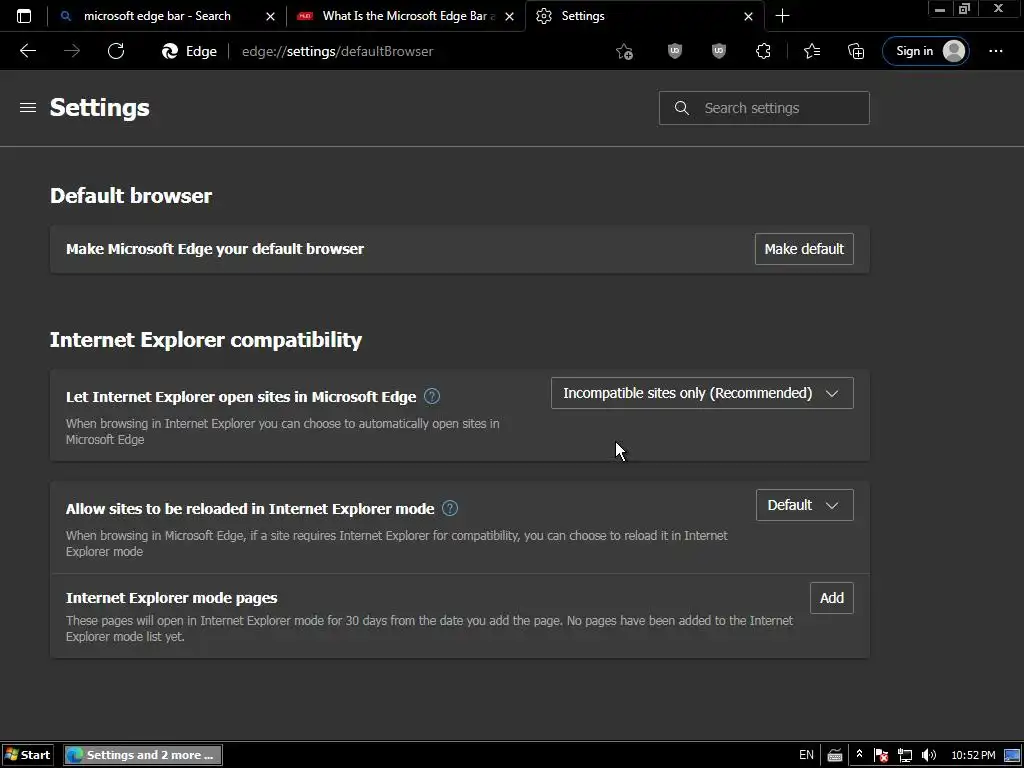The width and height of the screenshot is (1024, 768).
Task: Add this page to favorites
Action: click(x=624, y=52)
